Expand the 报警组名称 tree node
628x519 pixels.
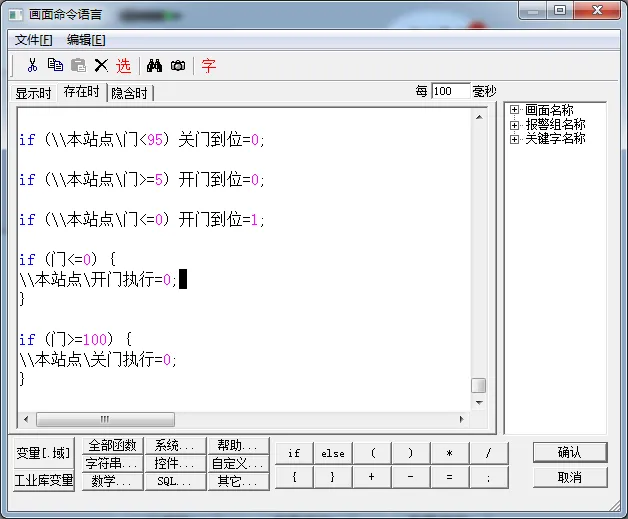pyautogui.click(x=514, y=125)
